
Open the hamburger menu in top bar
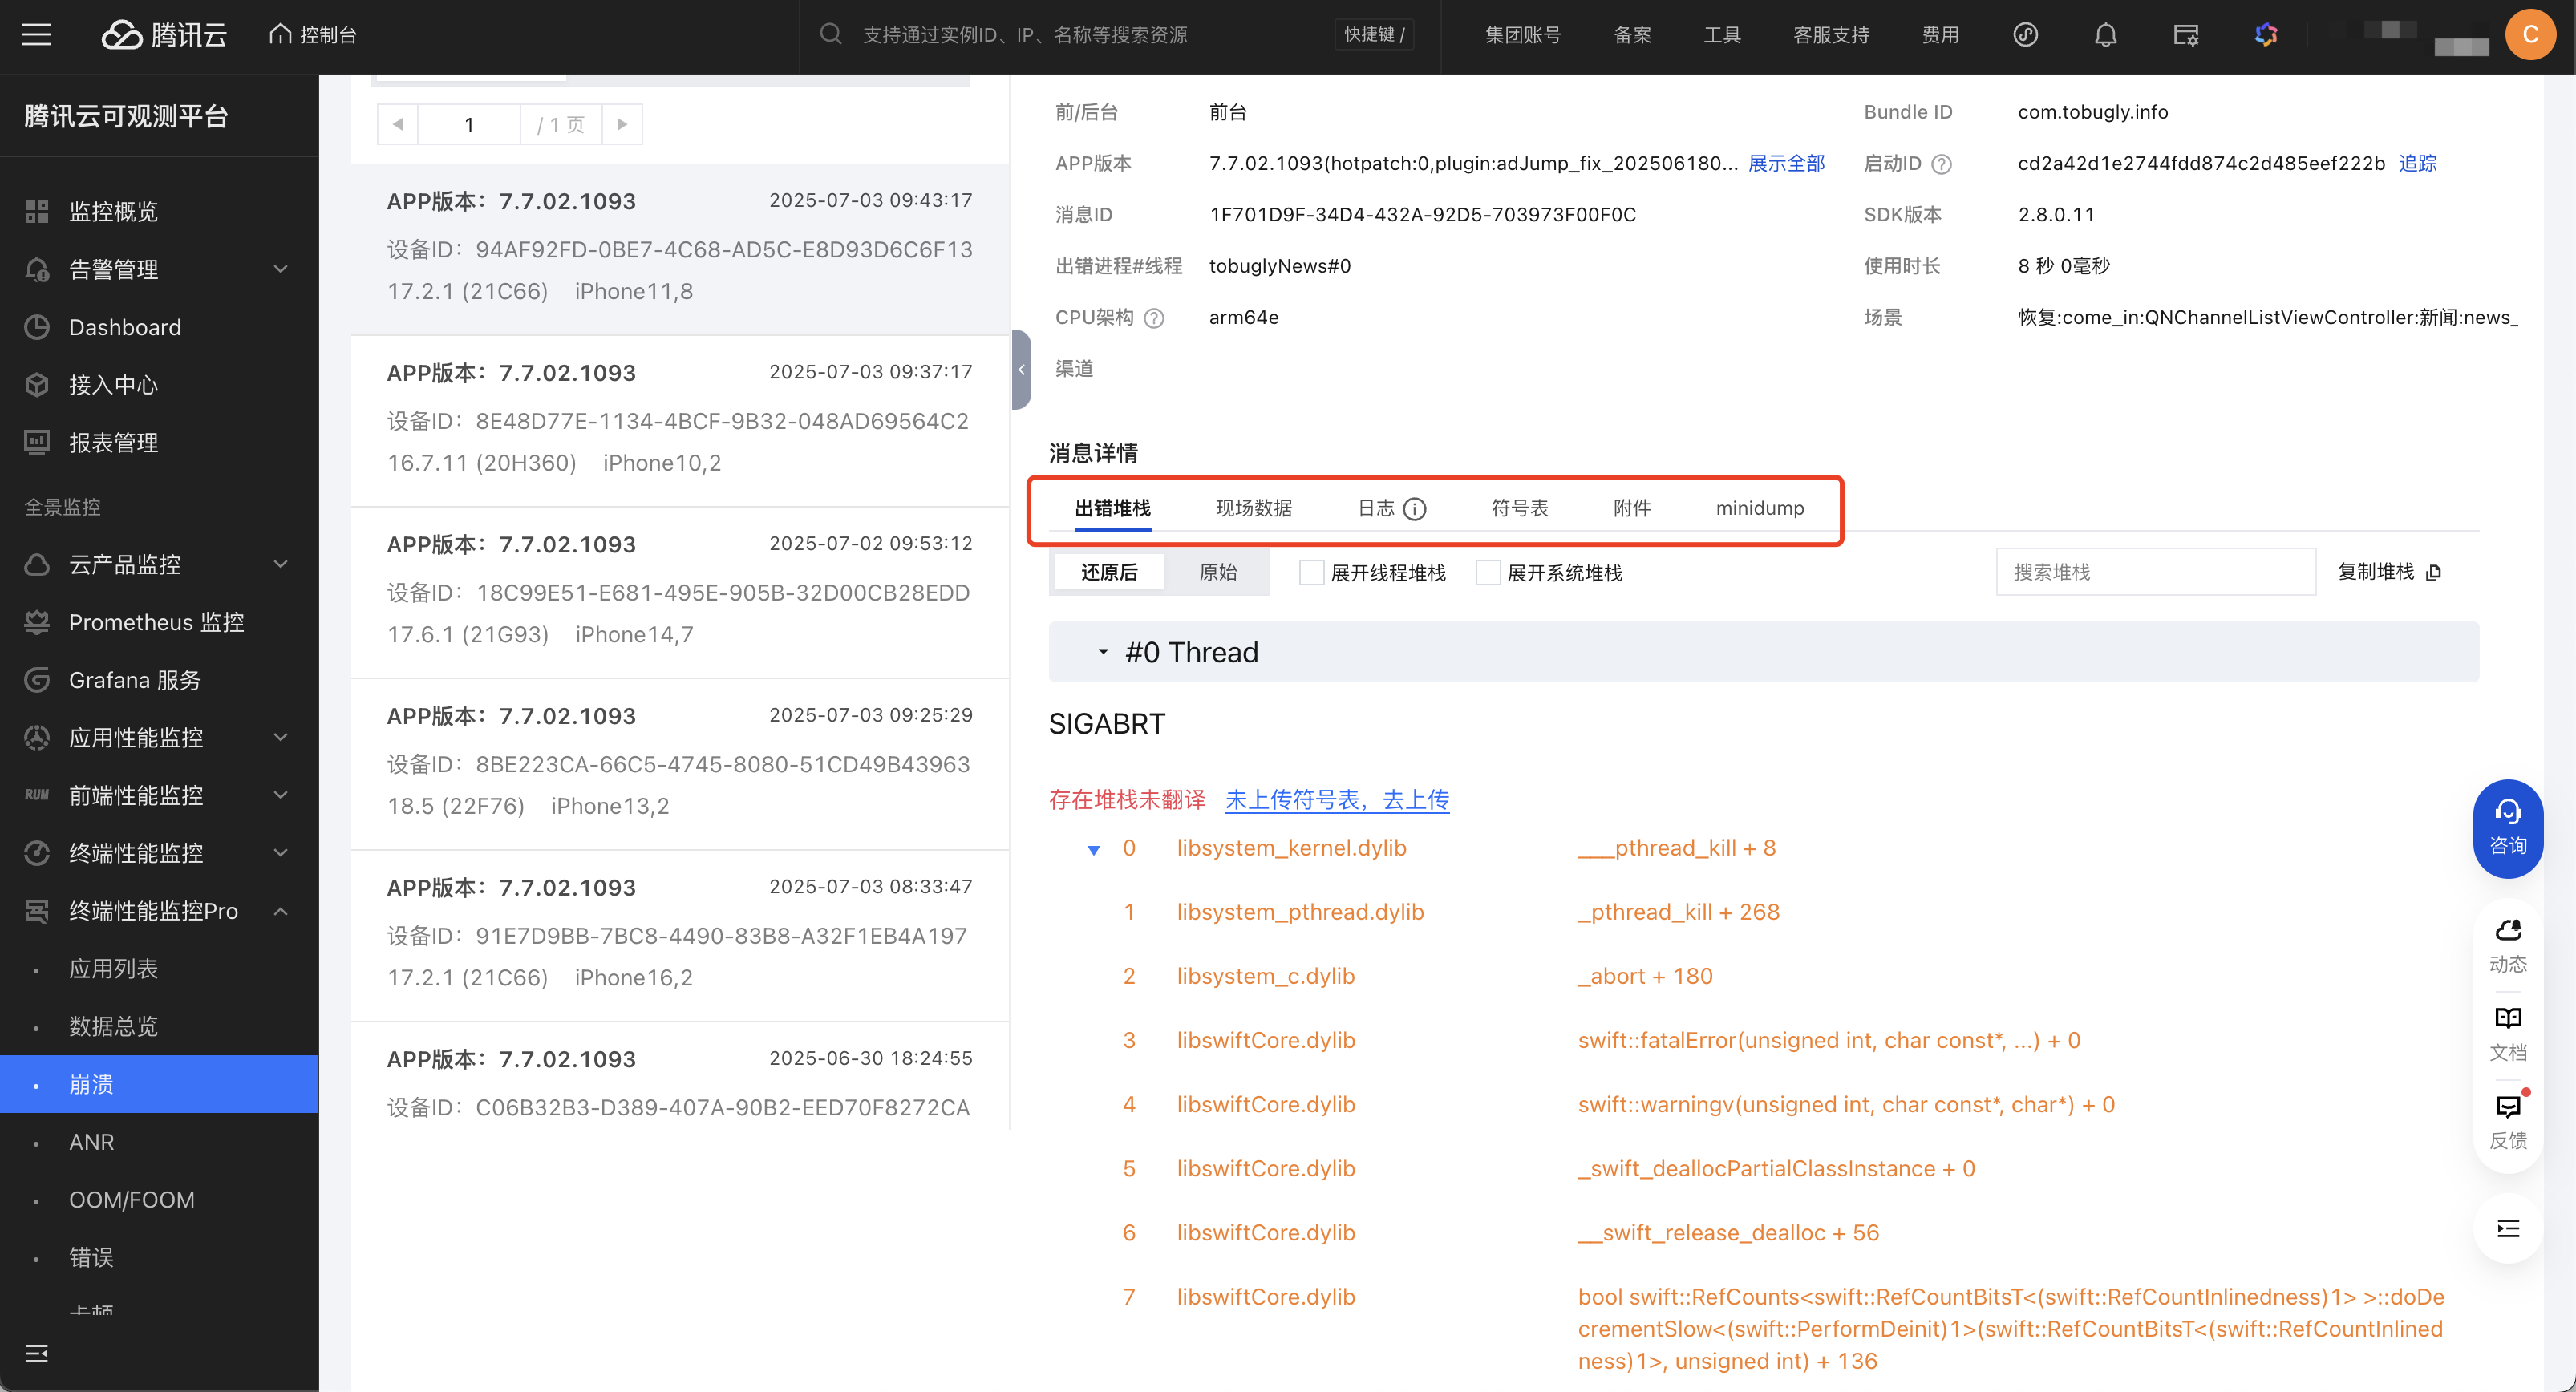37,35
